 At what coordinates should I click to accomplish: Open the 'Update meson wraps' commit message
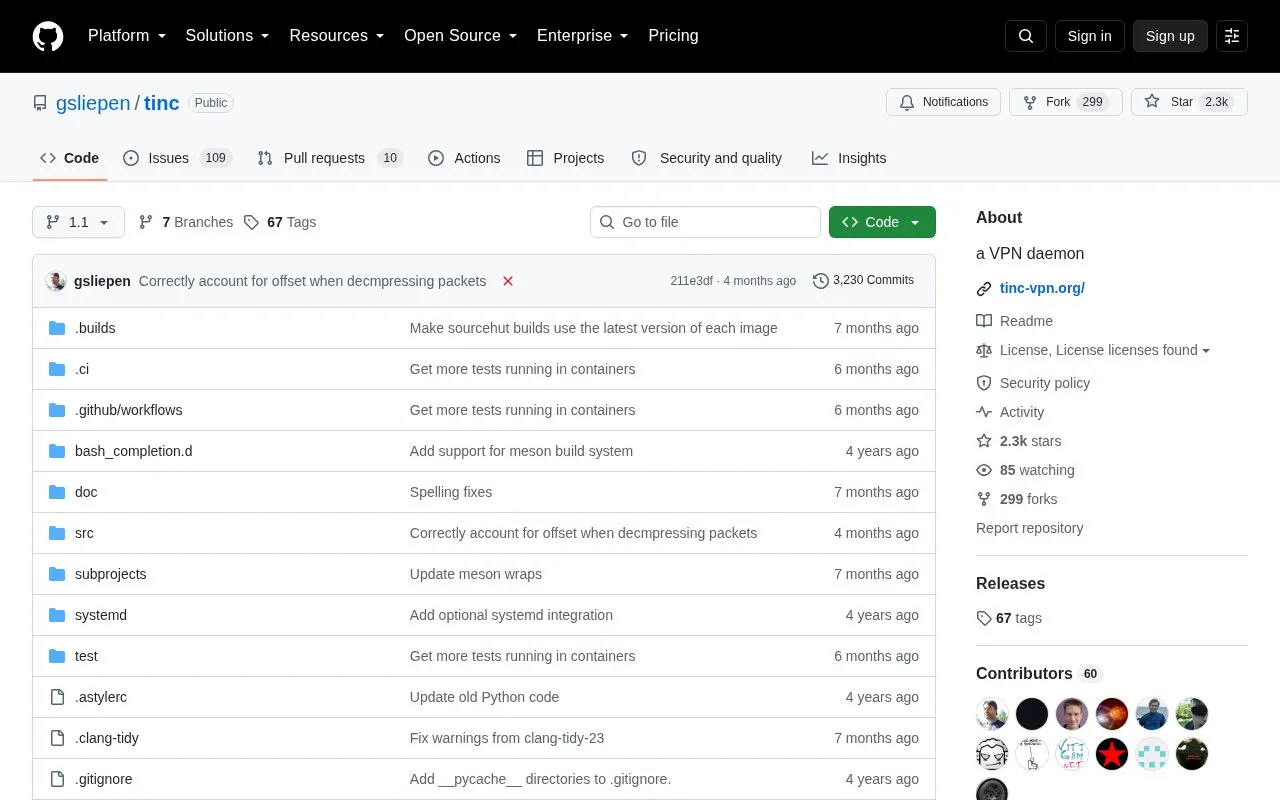(476, 574)
